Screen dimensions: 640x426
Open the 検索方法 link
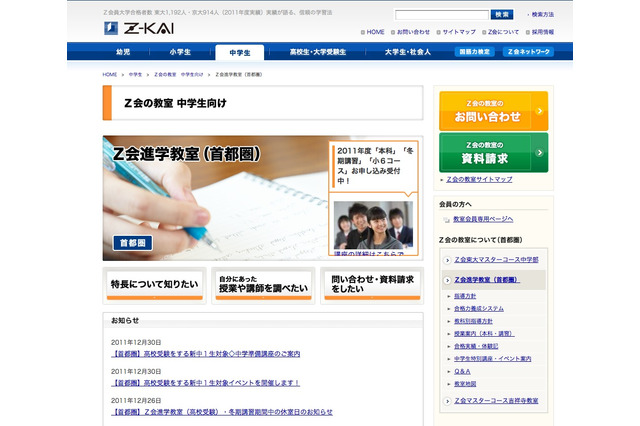tap(542, 15)
